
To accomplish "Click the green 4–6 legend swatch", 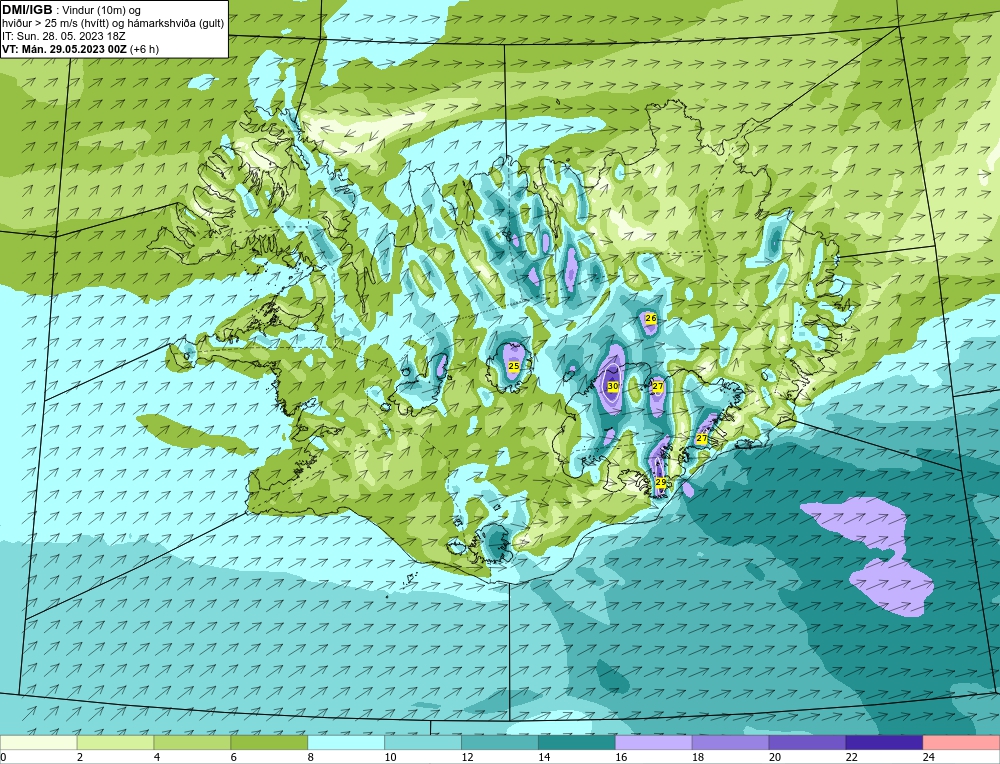I will click(x=192, y=743).
